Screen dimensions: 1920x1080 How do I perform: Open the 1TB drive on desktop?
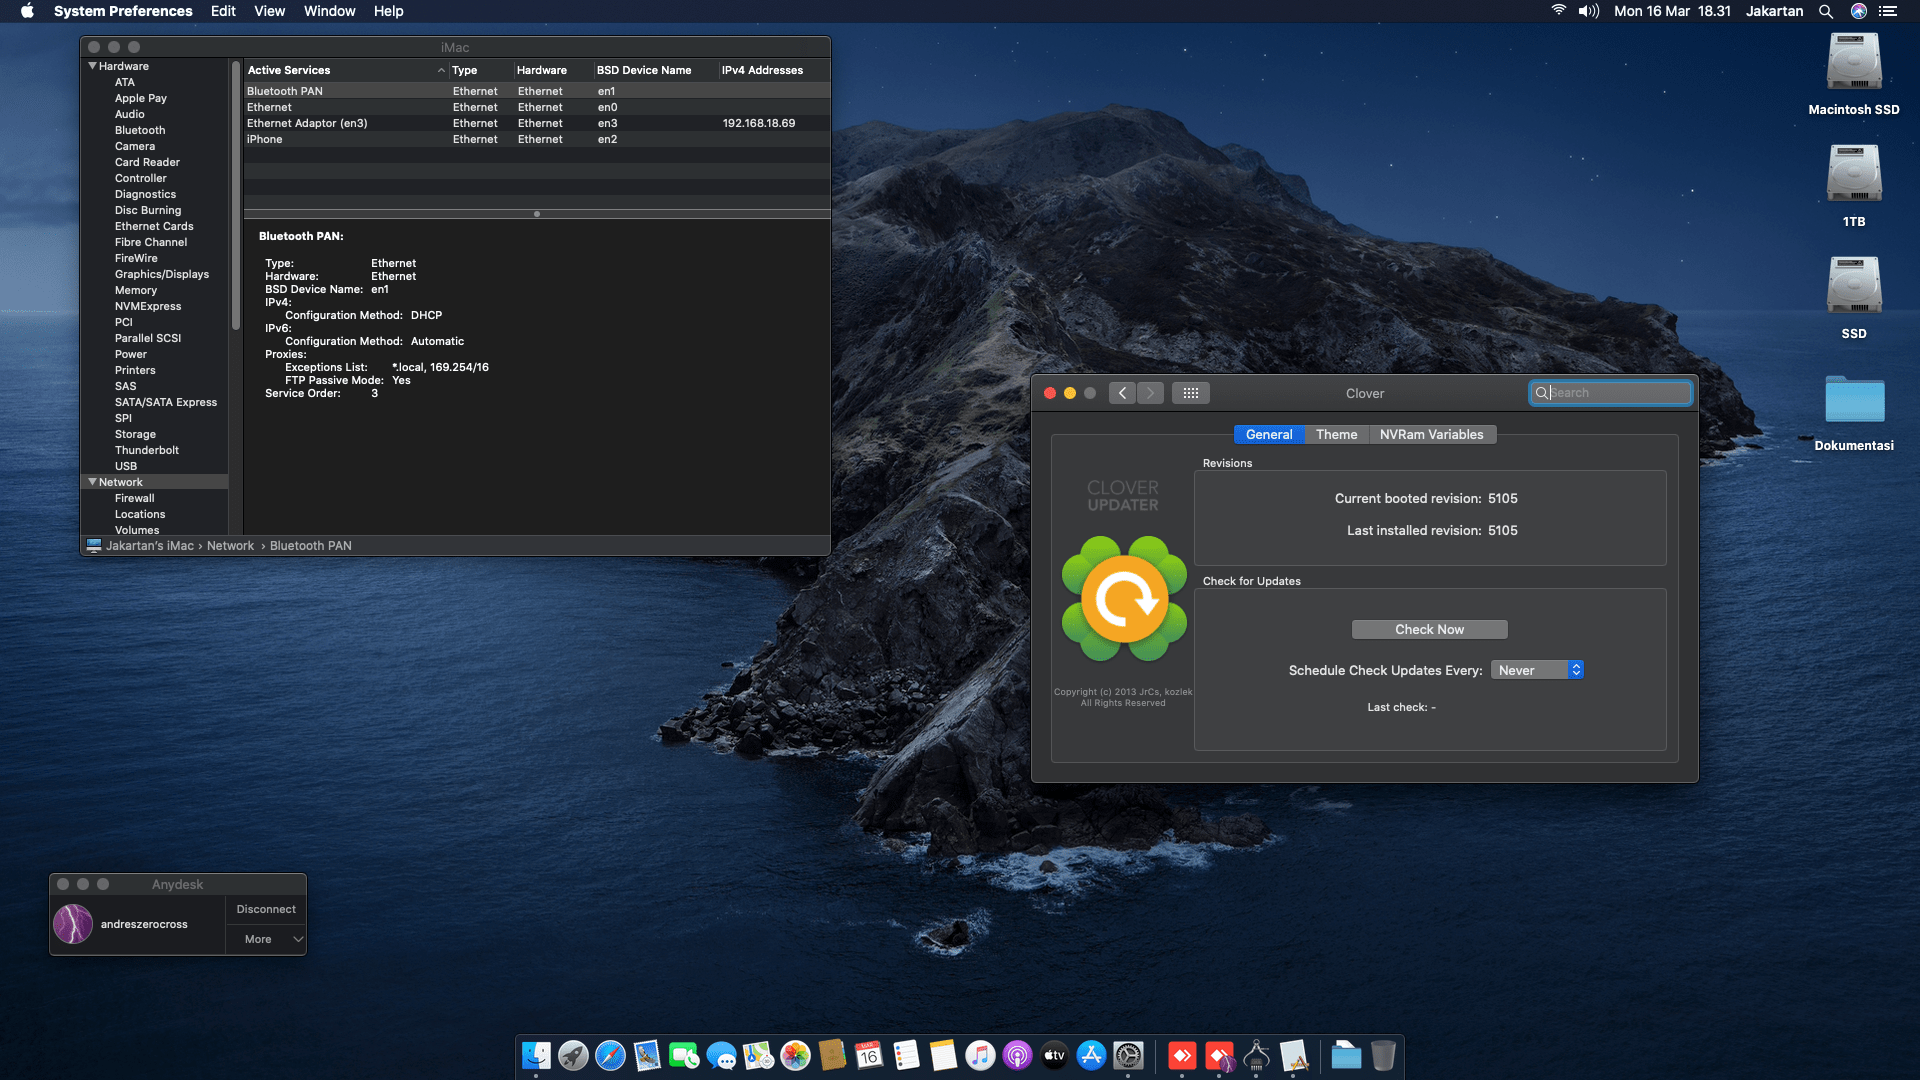[1854, 186]
